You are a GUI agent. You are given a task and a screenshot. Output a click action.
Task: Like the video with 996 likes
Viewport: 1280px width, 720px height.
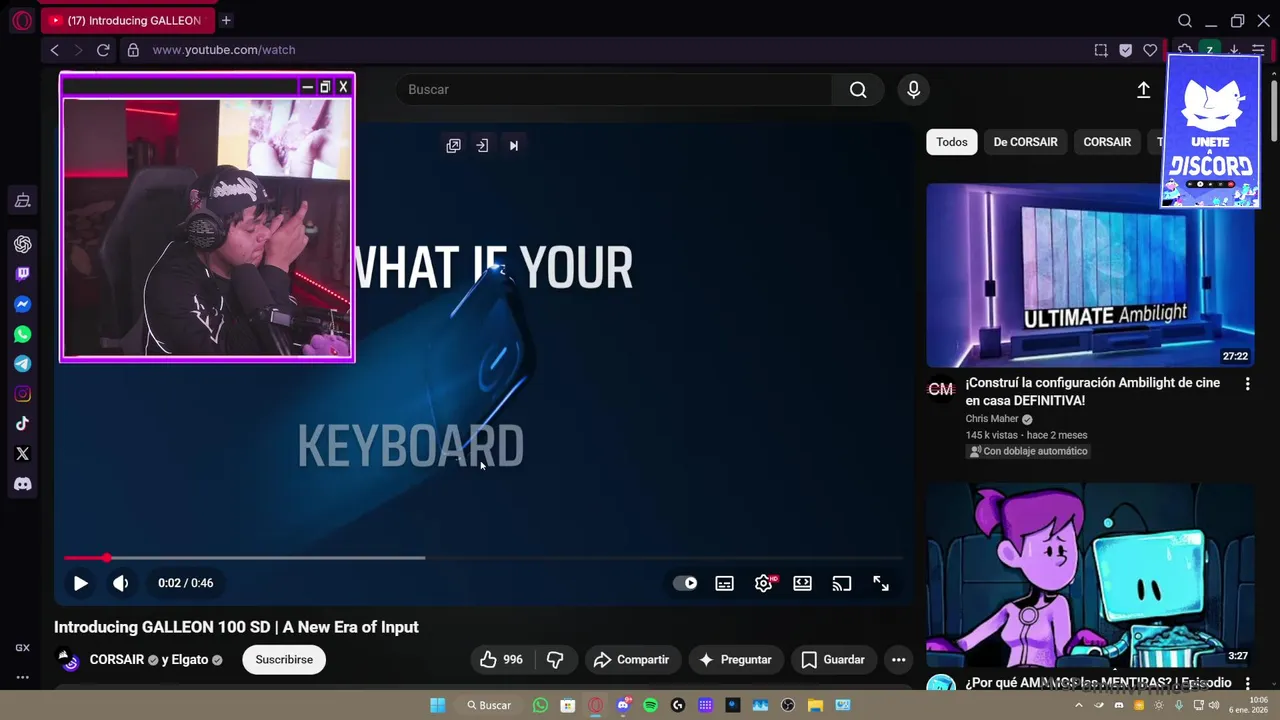click(502, 660)
